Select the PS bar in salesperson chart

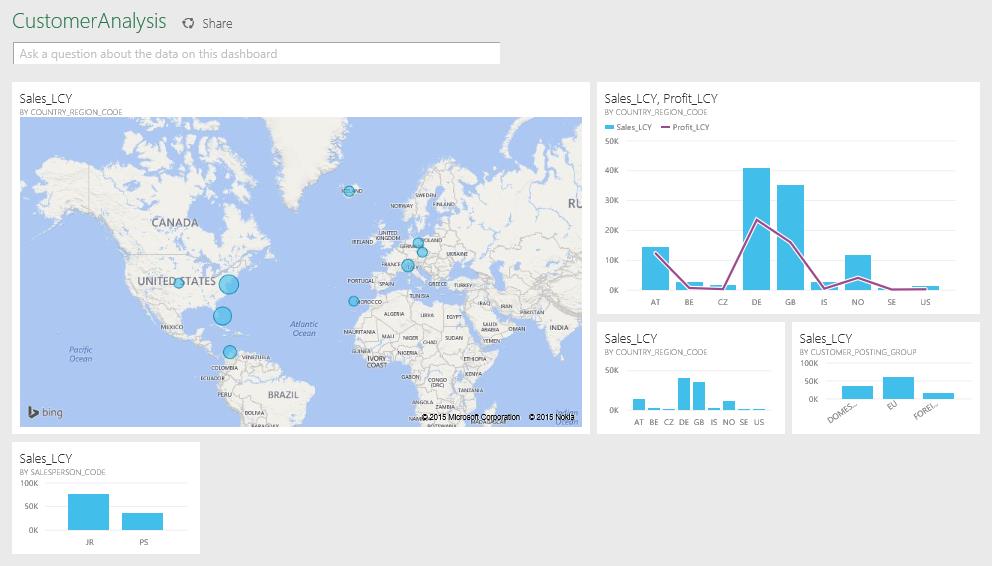[x=142, y=521]
